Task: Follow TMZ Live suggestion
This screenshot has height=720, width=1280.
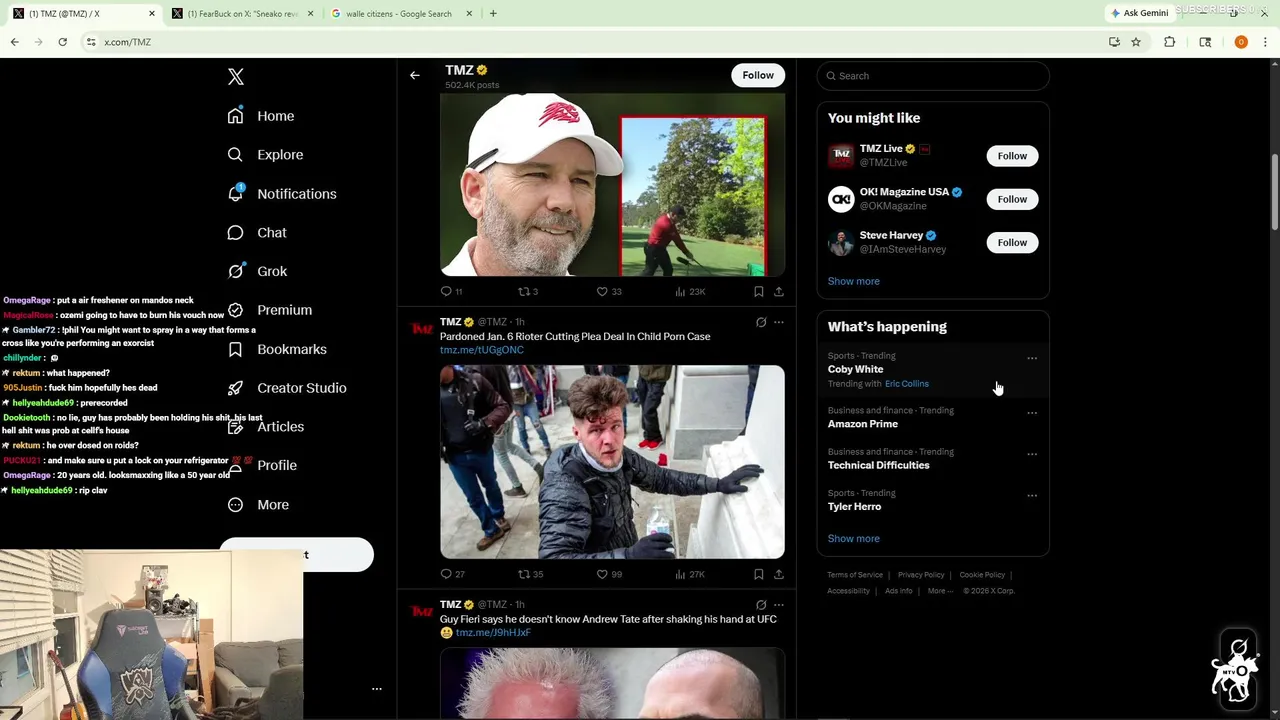Action: [1012, 156]
